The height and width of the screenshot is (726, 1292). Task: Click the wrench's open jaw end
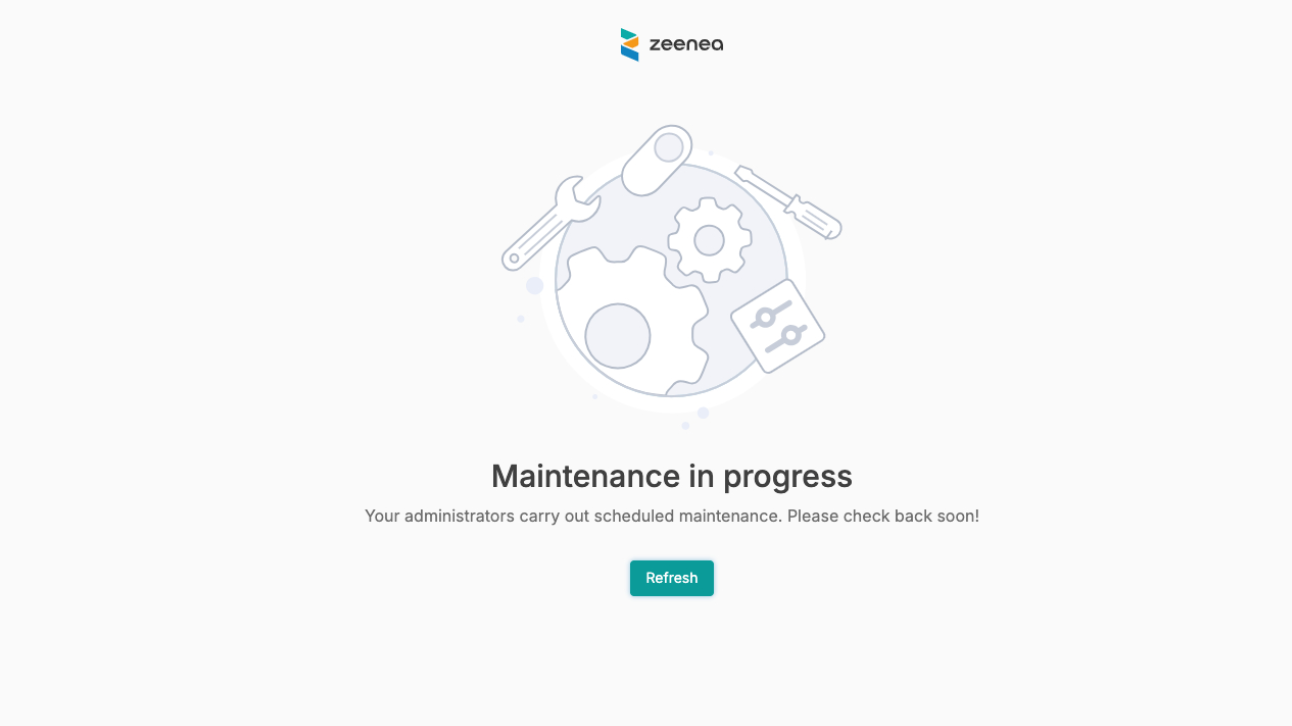(577, 198)
